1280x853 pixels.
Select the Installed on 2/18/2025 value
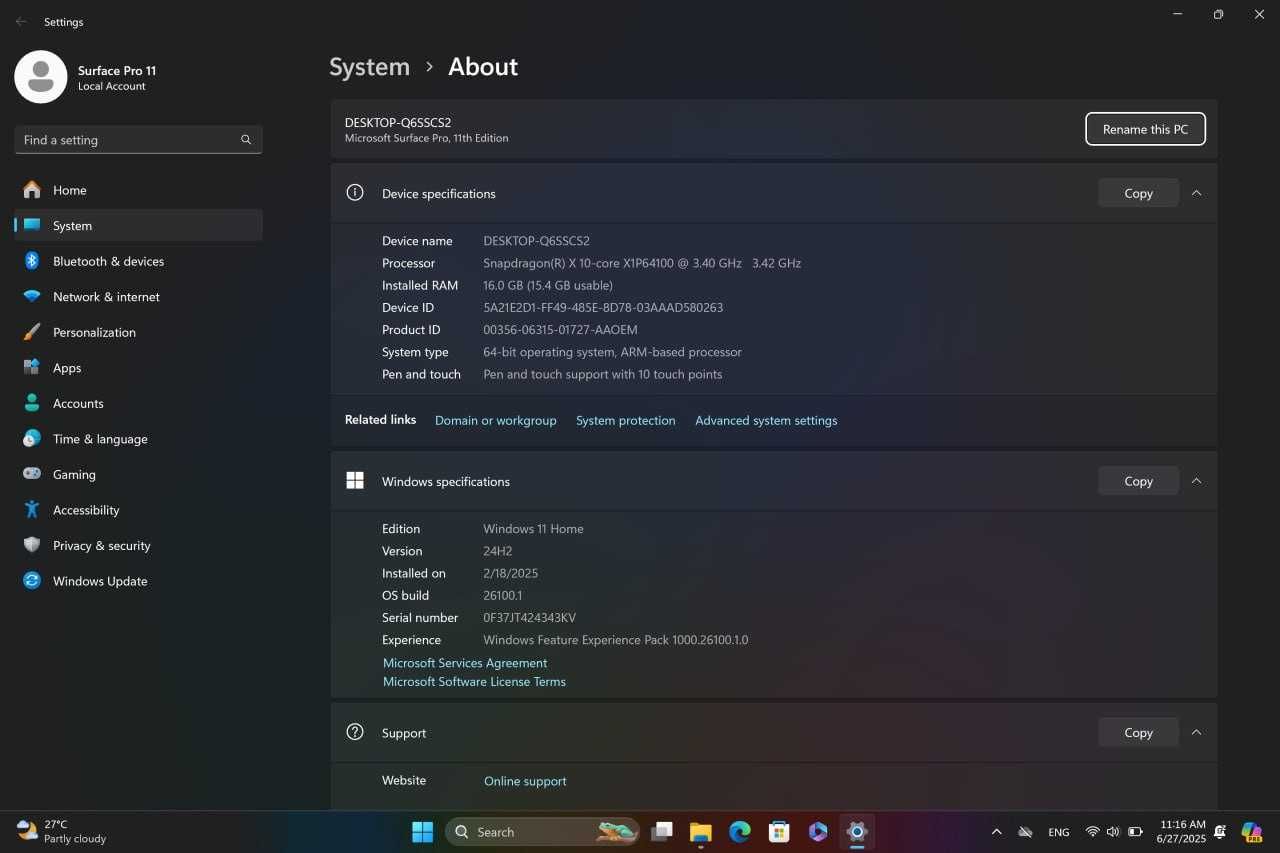[x=511, y=574]
